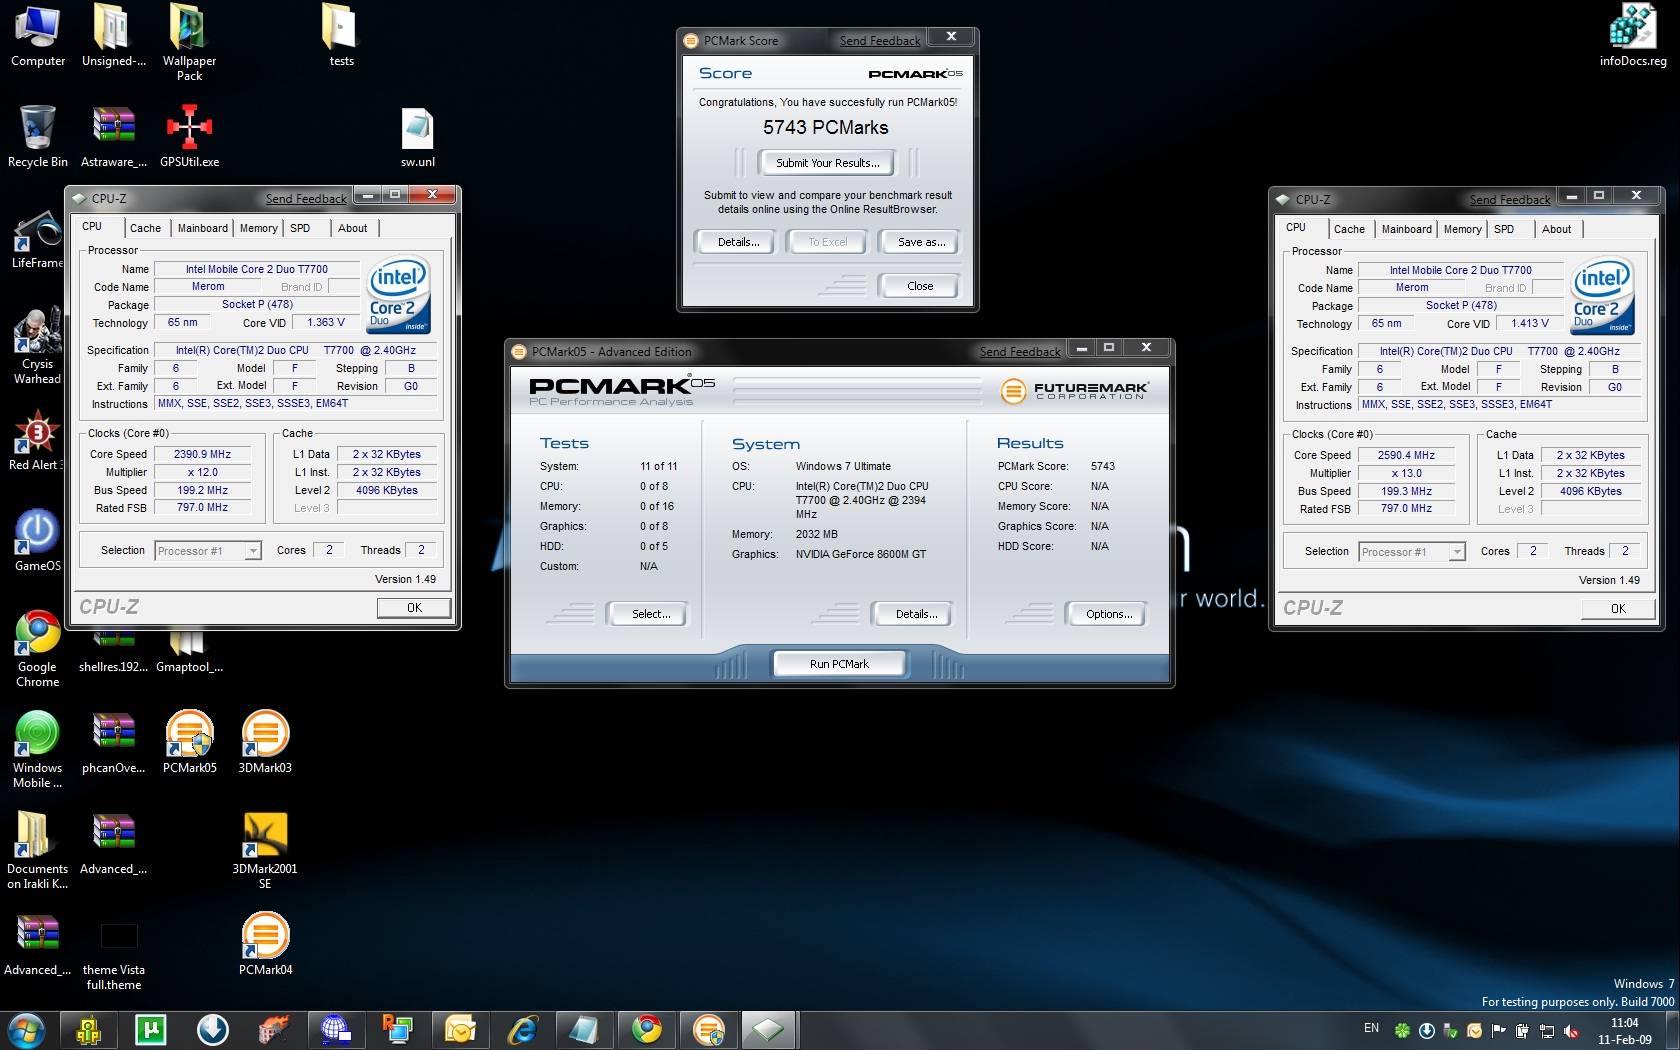Launch 3DMark03 desktop shortcut
The height and width of the screenshot is (1050, 1680).
(265, 741)
